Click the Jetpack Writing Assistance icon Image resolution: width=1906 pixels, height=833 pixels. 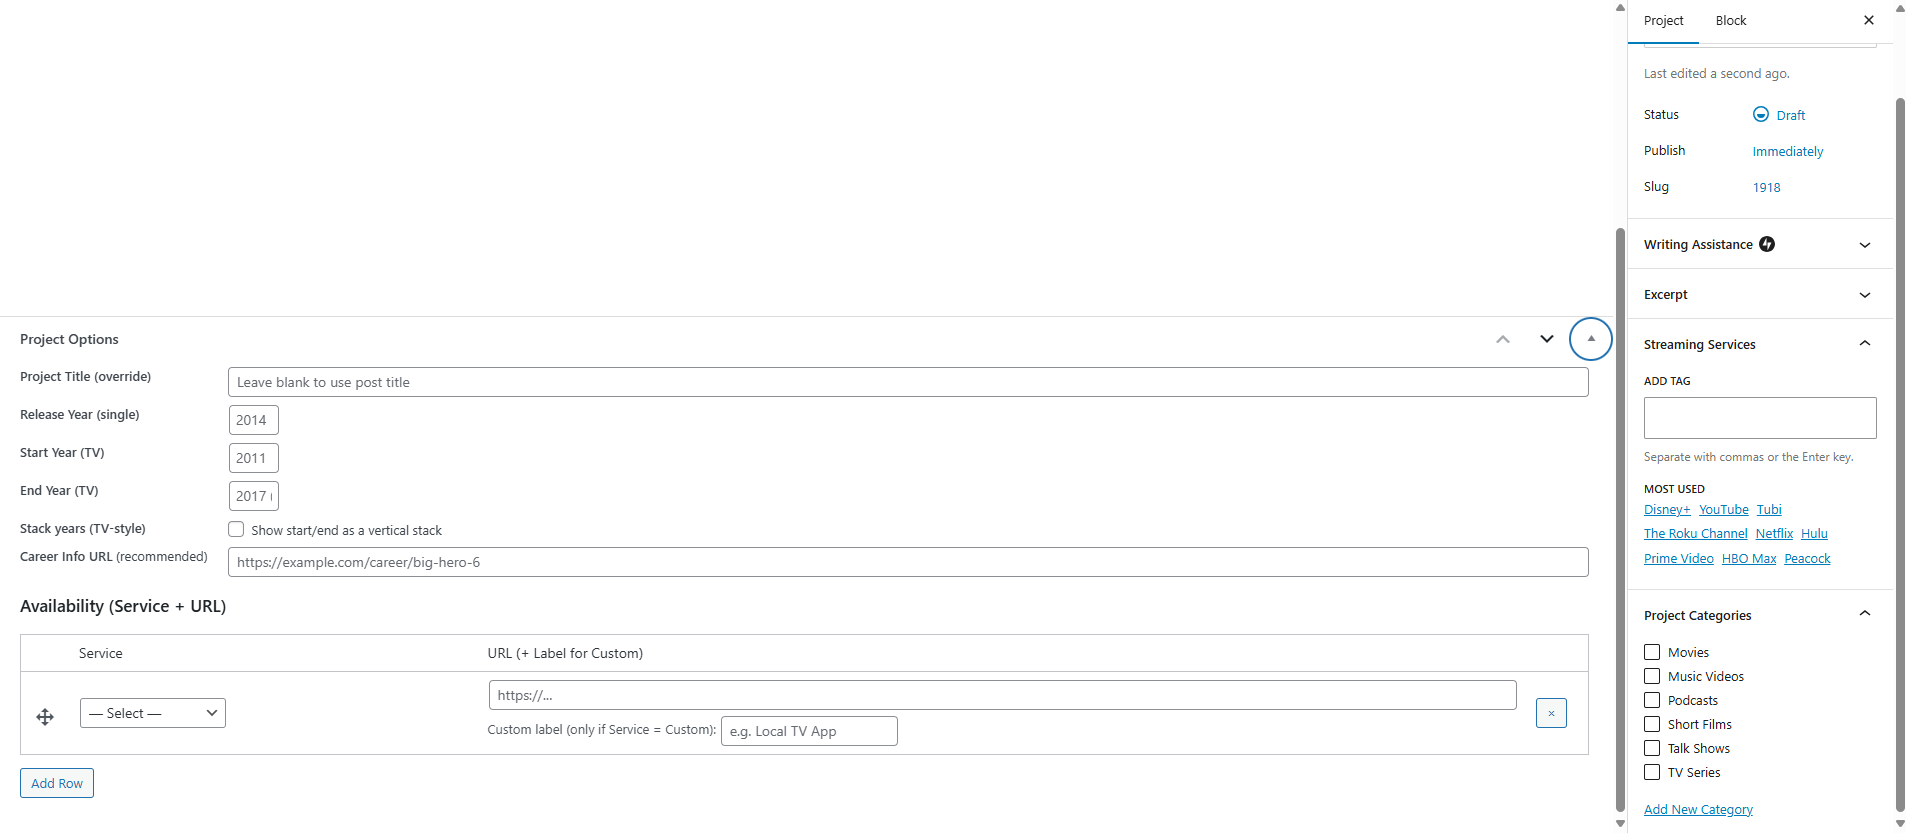point(1767,244)
